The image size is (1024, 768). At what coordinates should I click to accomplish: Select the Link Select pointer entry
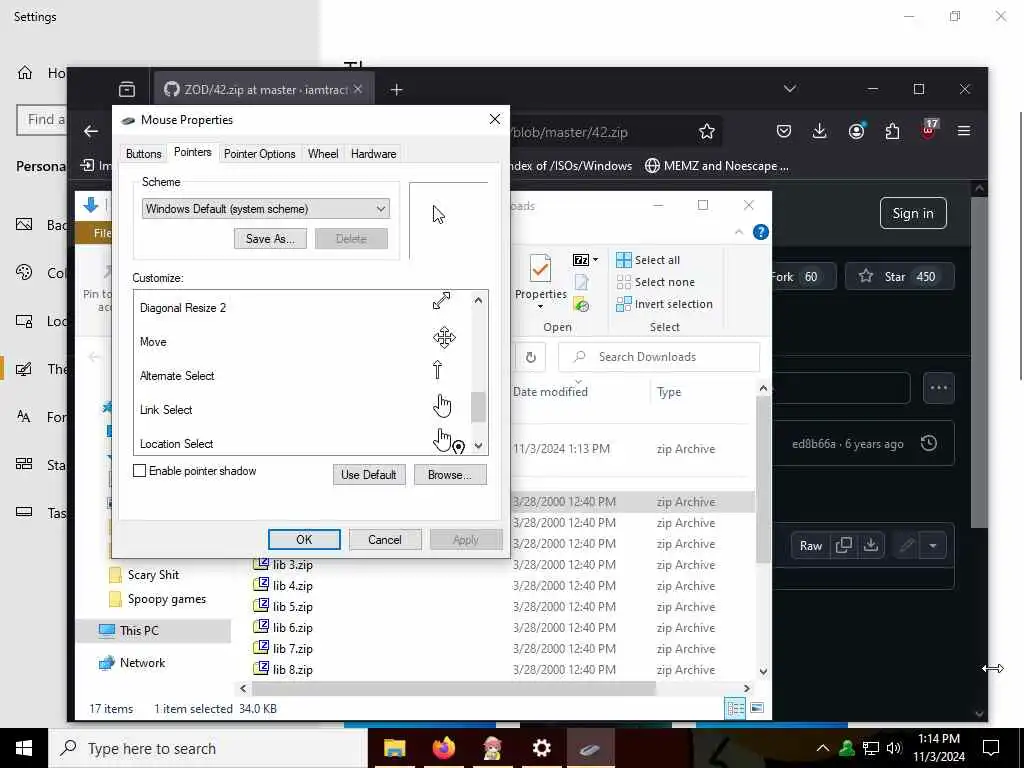tap(301, 409)
